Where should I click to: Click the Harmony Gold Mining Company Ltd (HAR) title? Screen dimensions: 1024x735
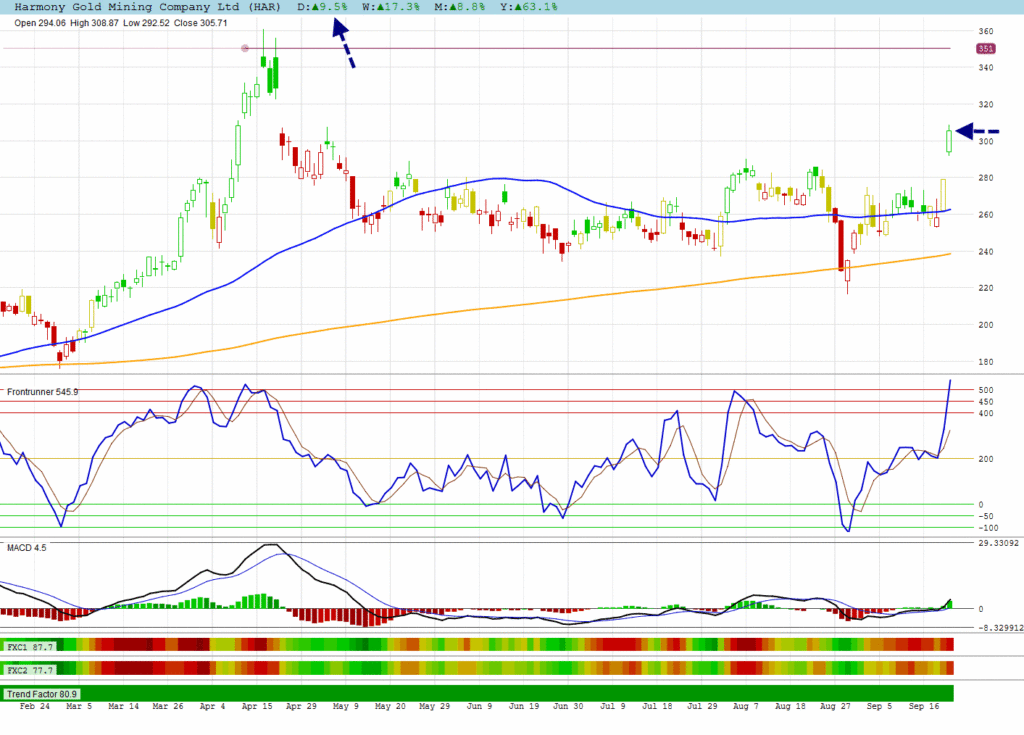[144, 7]
